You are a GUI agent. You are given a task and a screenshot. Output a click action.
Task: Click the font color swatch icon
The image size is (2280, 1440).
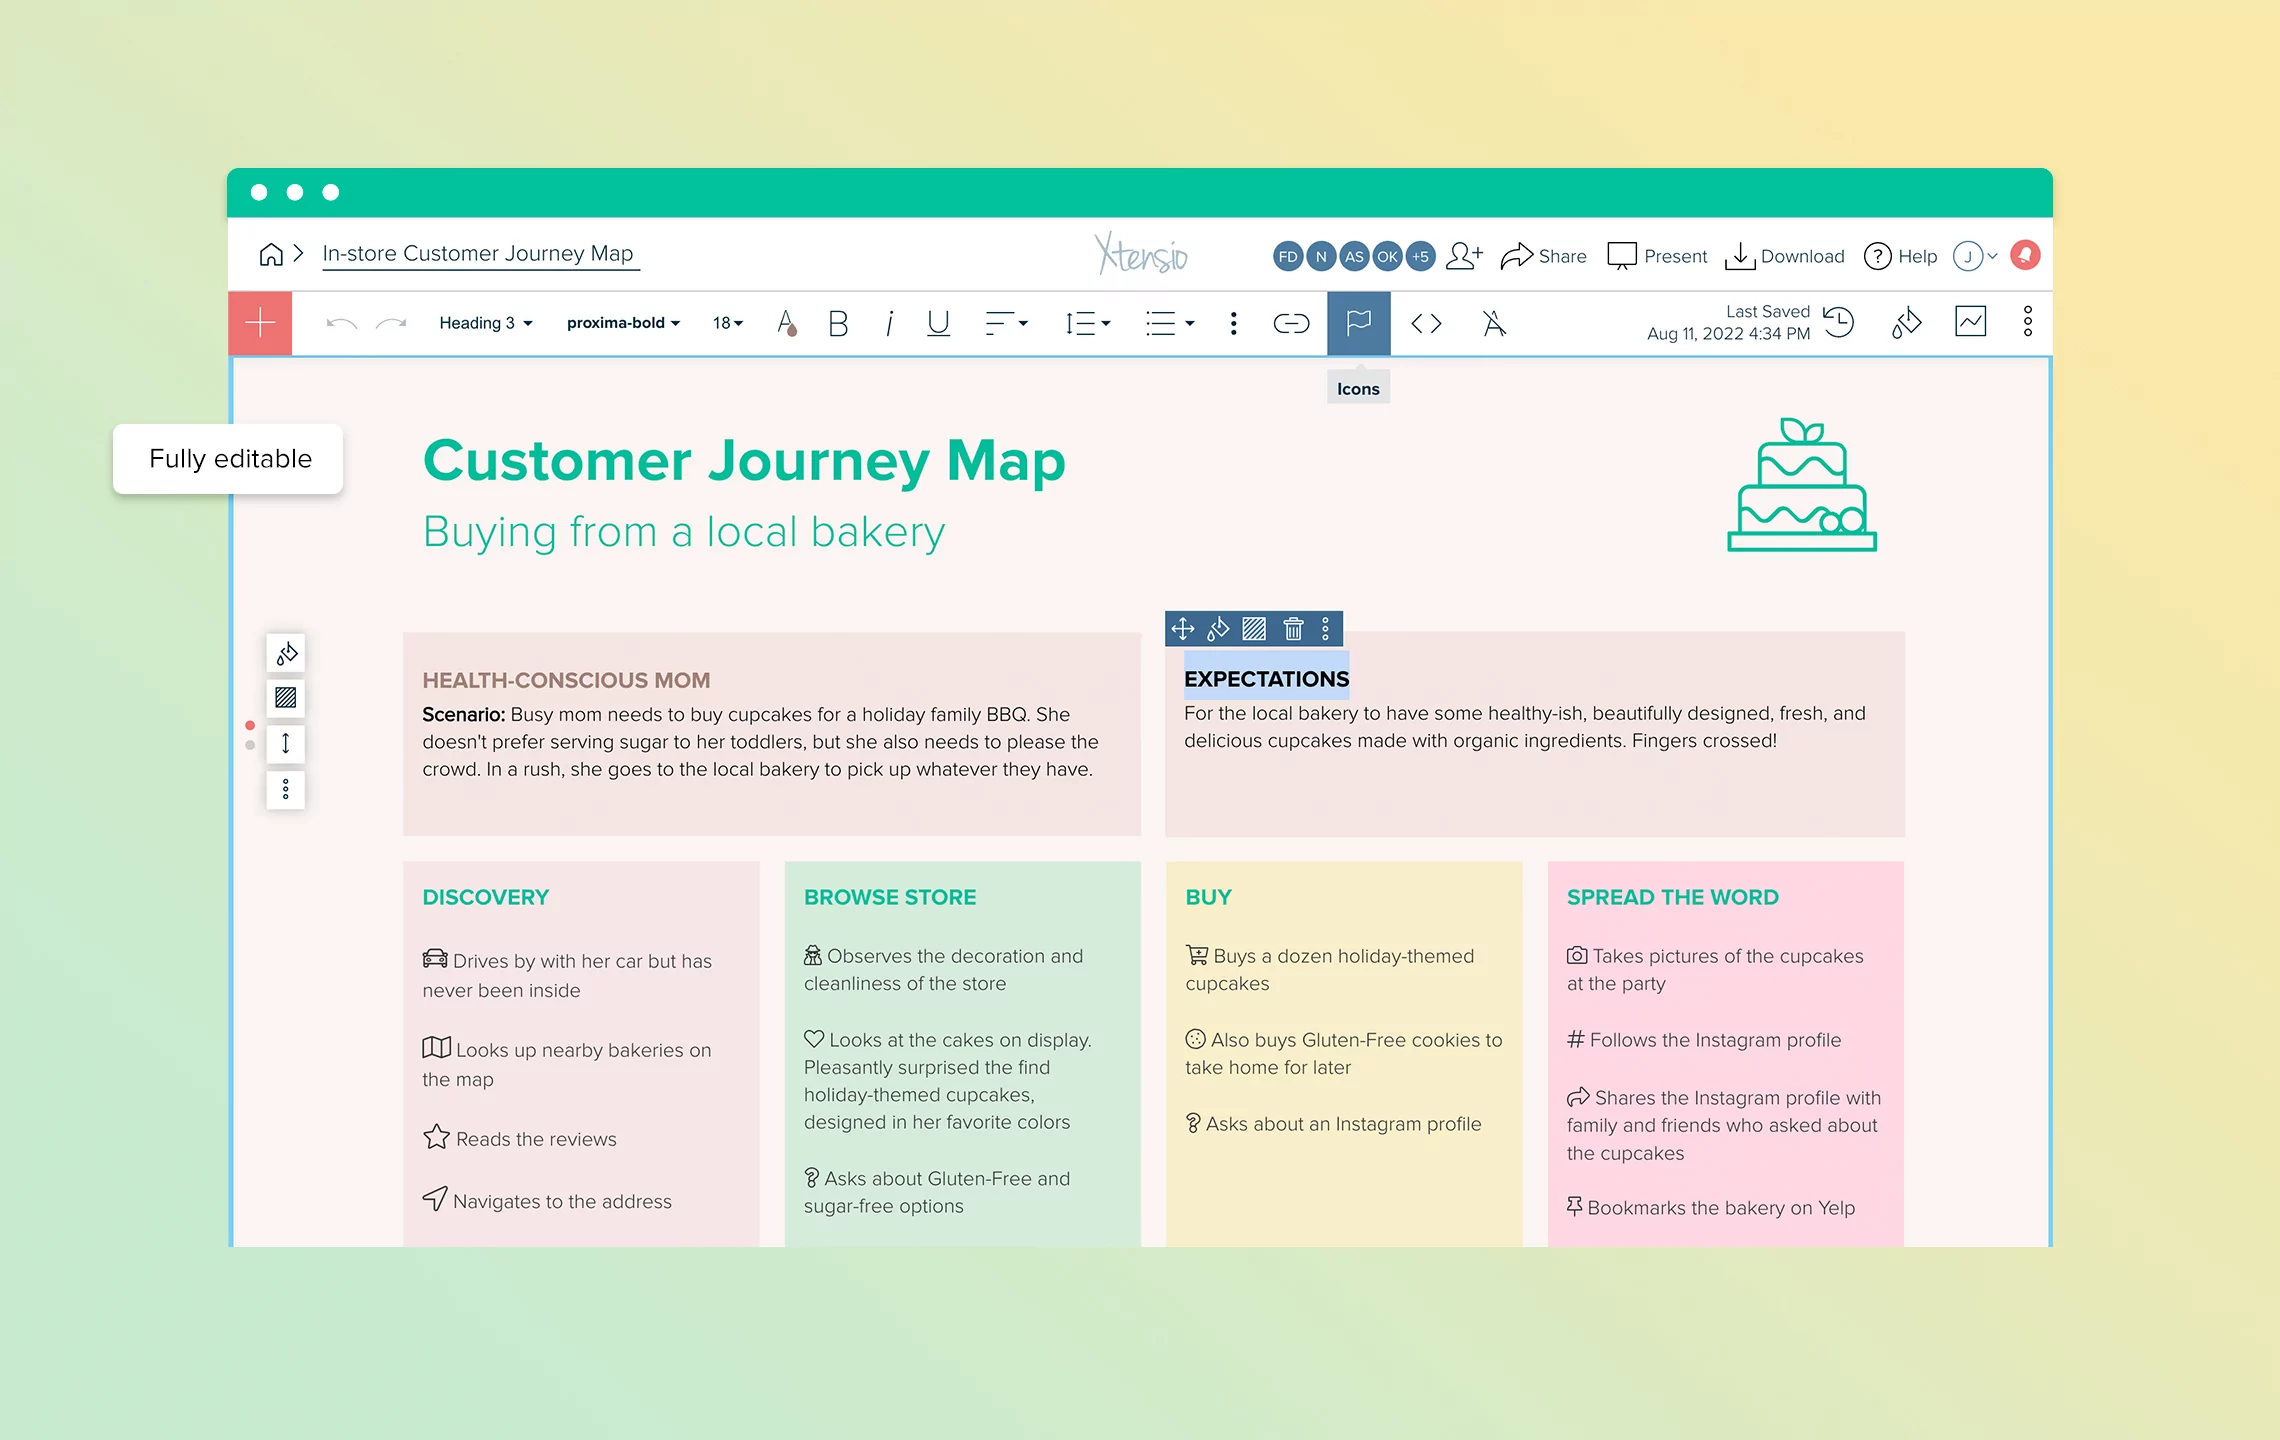click(x=787, y=323)
